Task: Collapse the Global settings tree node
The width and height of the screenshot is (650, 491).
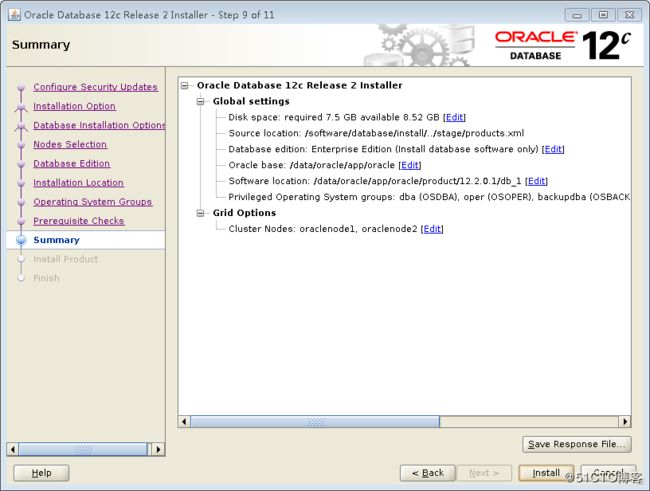Action: coord(201,101)
